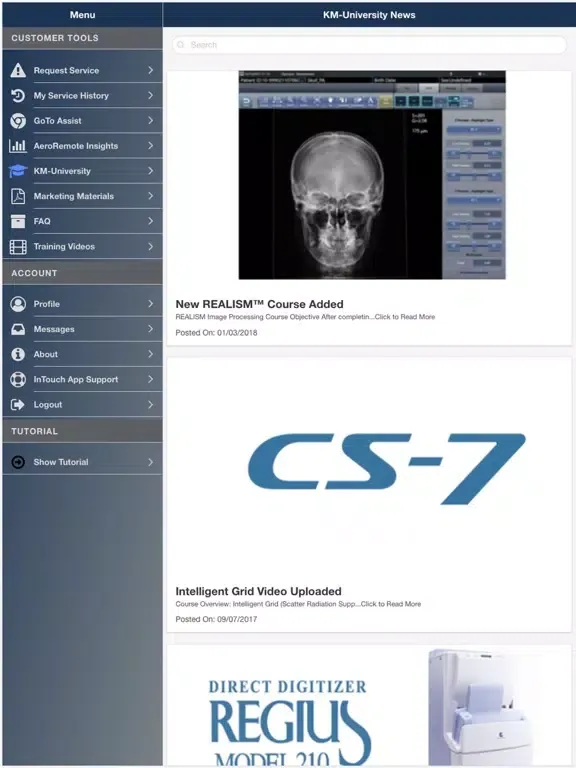Click the Request Service warning triangle icon
This screenshot has height=768, width=576.
click(18, 71)
